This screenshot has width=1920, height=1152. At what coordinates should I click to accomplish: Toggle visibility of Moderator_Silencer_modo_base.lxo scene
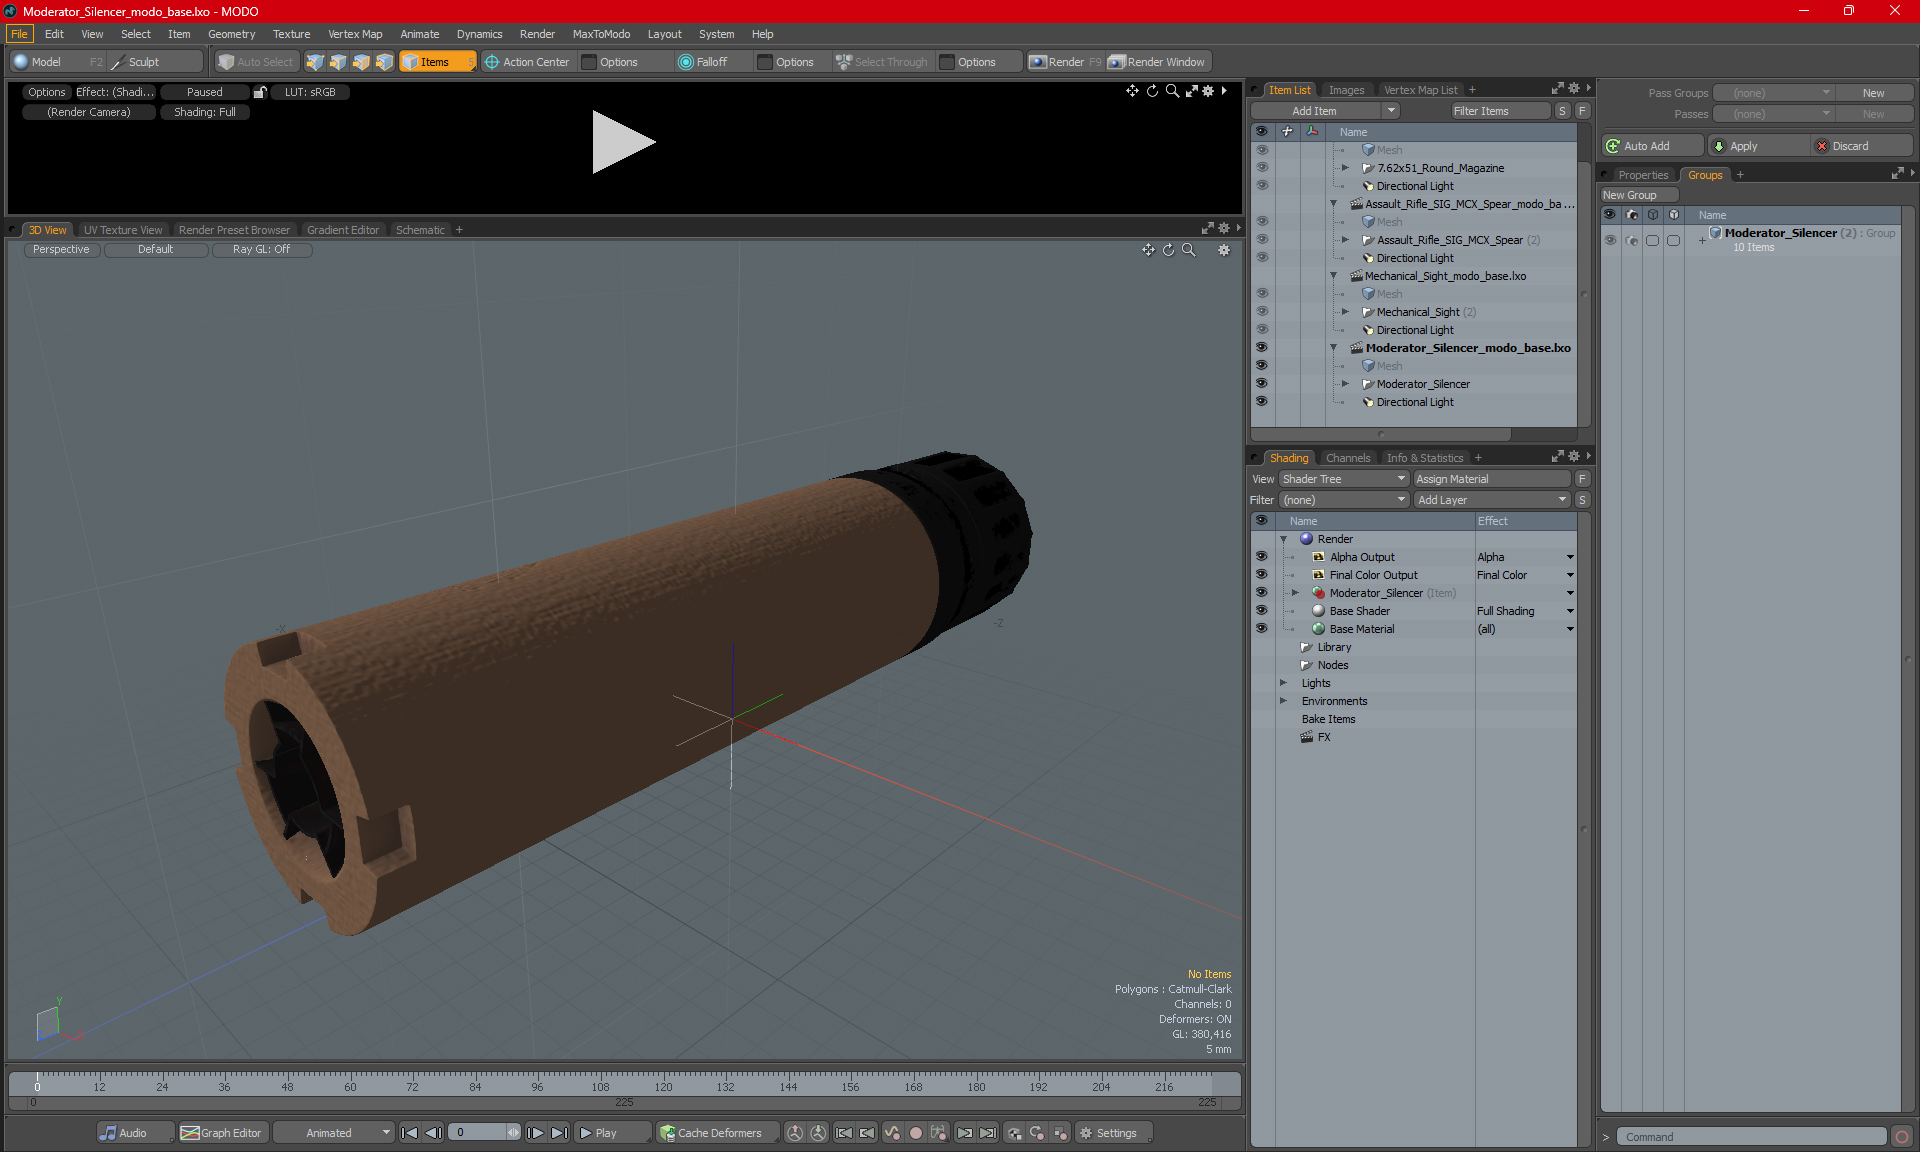1262,348
